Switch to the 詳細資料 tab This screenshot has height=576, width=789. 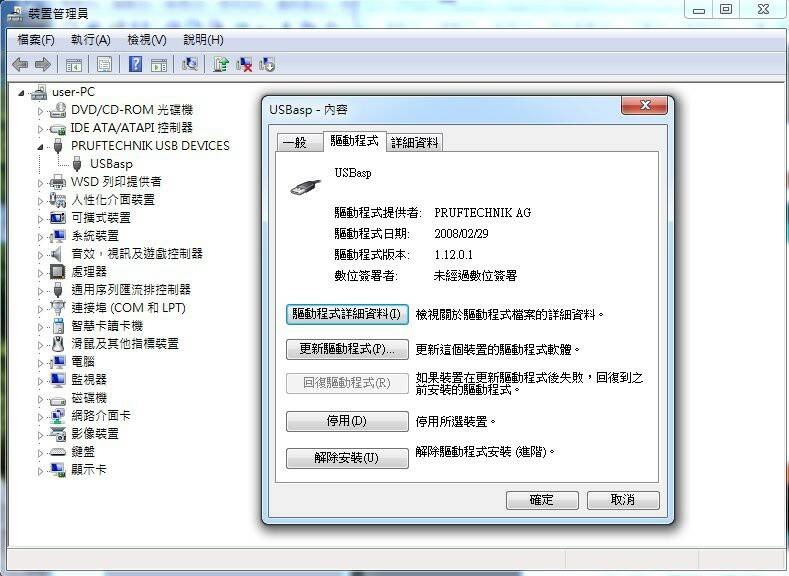coord(414,143)
